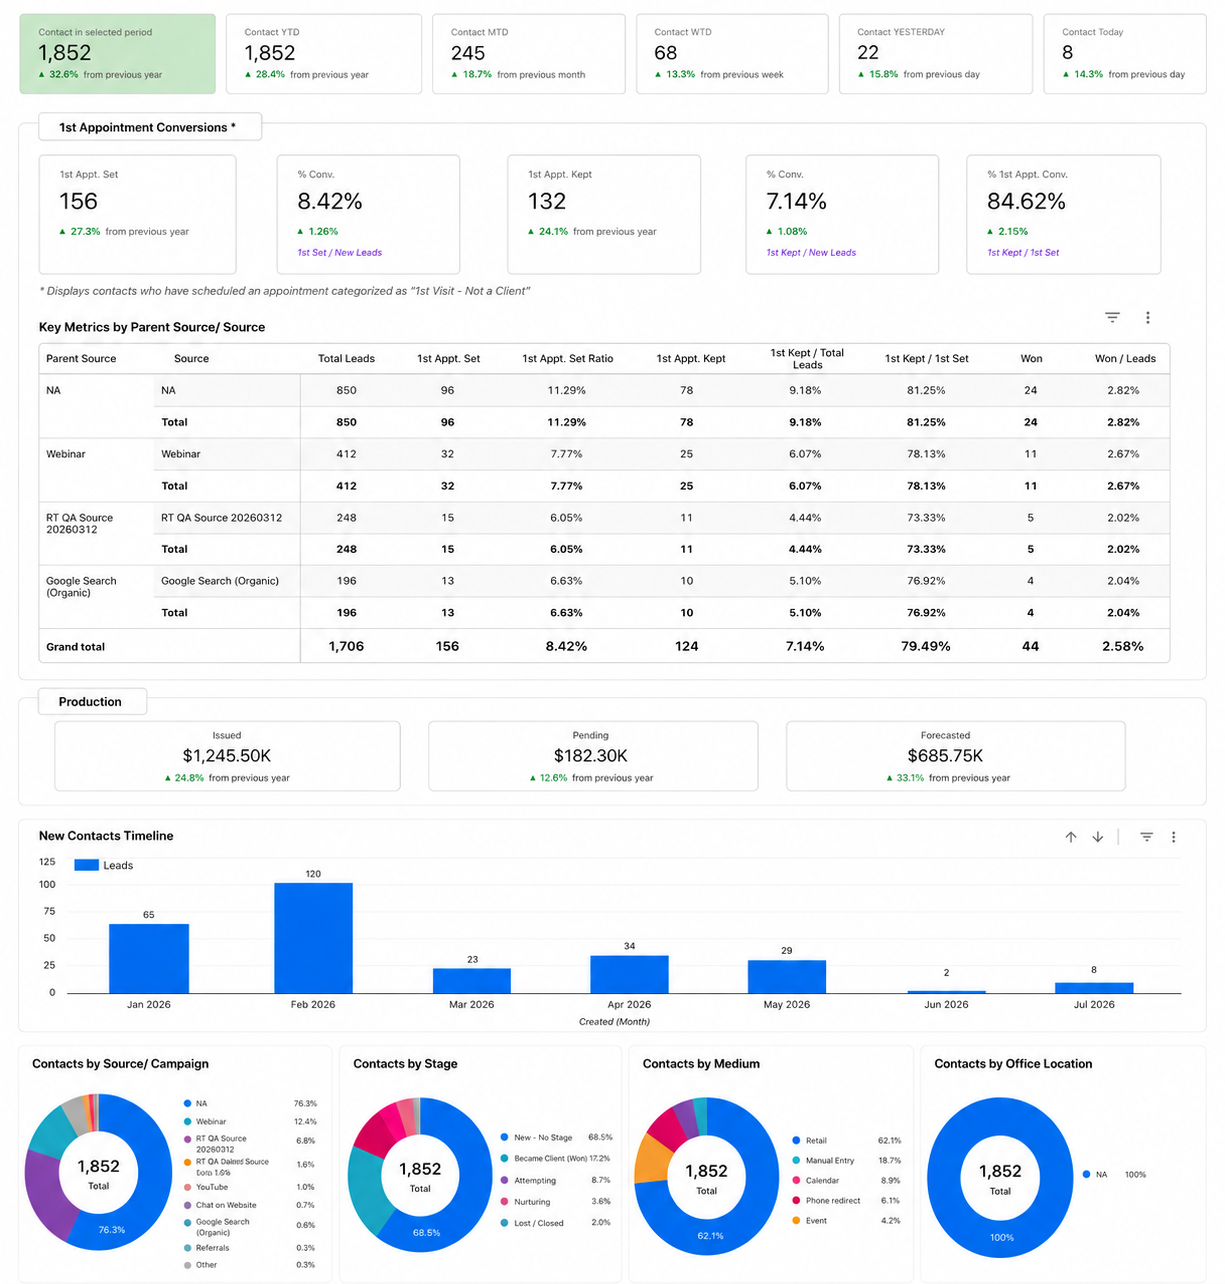
Task: Sort table by Total Leads column header
Action: point(346,358)
